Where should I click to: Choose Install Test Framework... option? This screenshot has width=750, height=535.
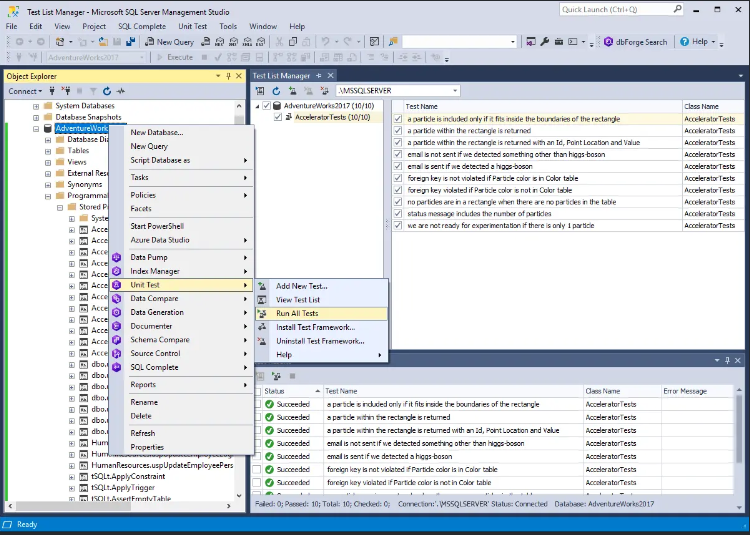[x=321, y=328]
